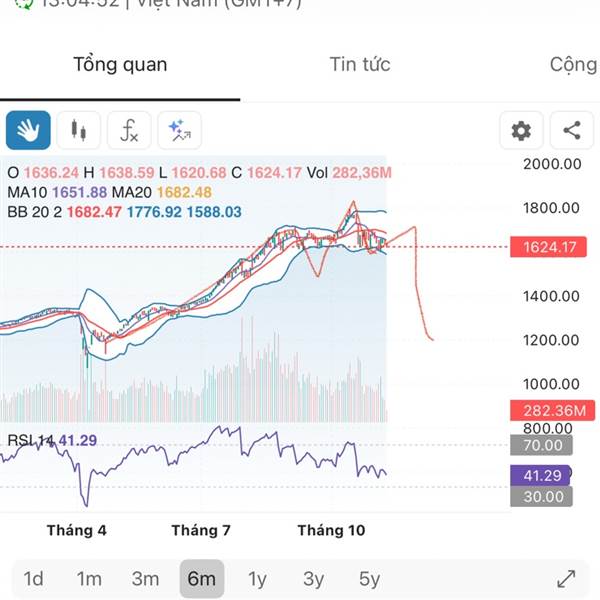Viewport: 600px width, 600px height.
Task: Select the 6m timeframe
Action: coord(201,578)
